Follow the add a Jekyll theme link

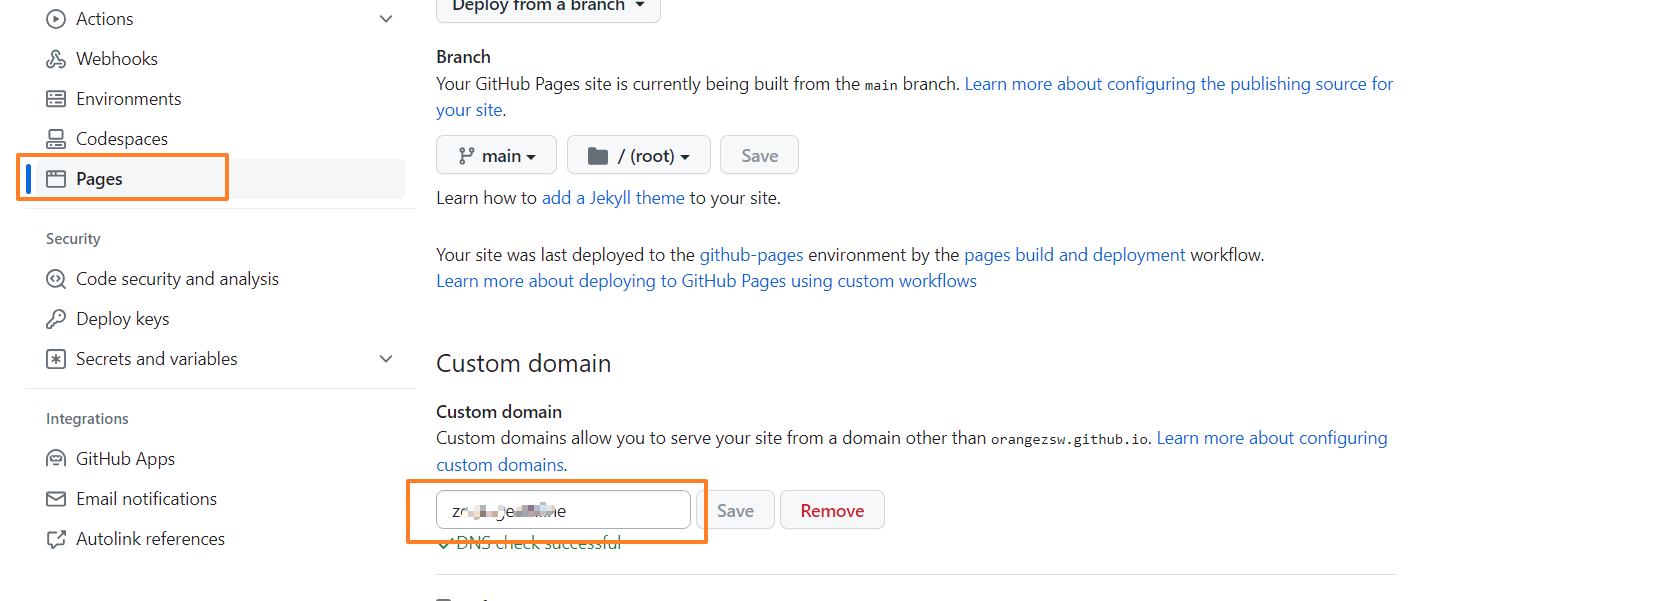pyautogui.click(x=613, y=198)
